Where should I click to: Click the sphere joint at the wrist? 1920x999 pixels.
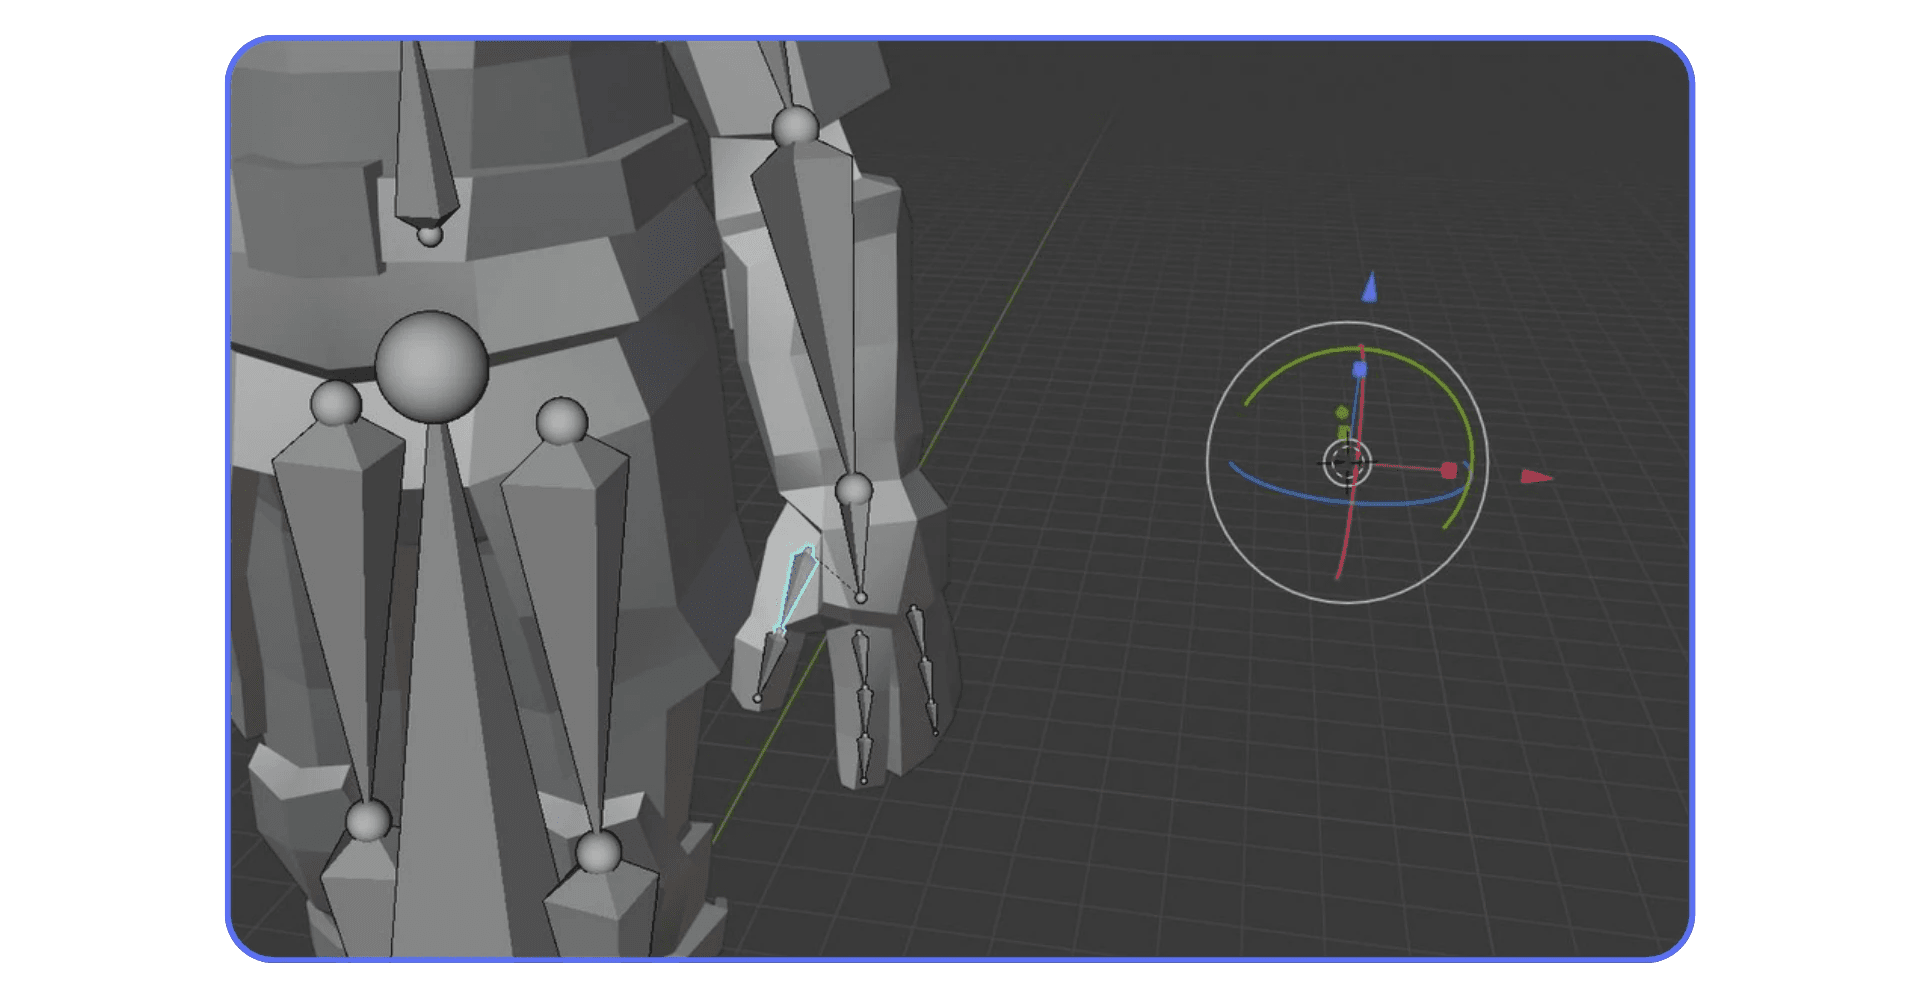pos(856,490)
